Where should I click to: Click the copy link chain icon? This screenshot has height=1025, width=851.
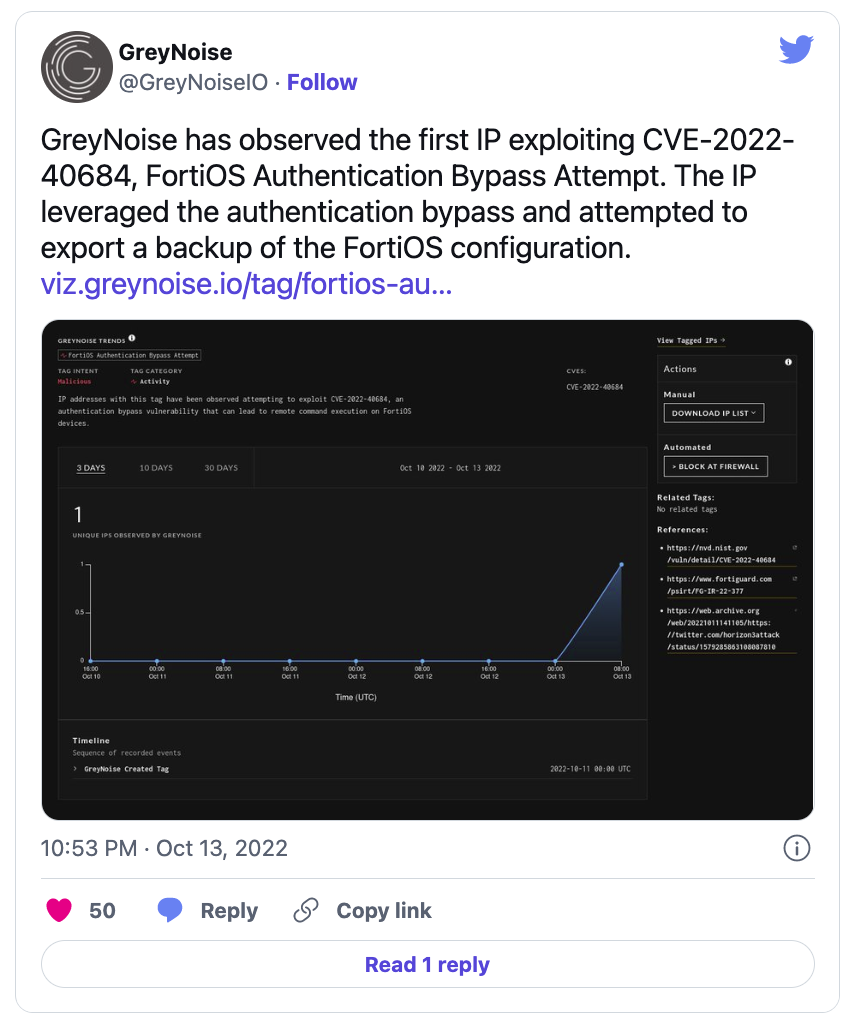[306, 910]
